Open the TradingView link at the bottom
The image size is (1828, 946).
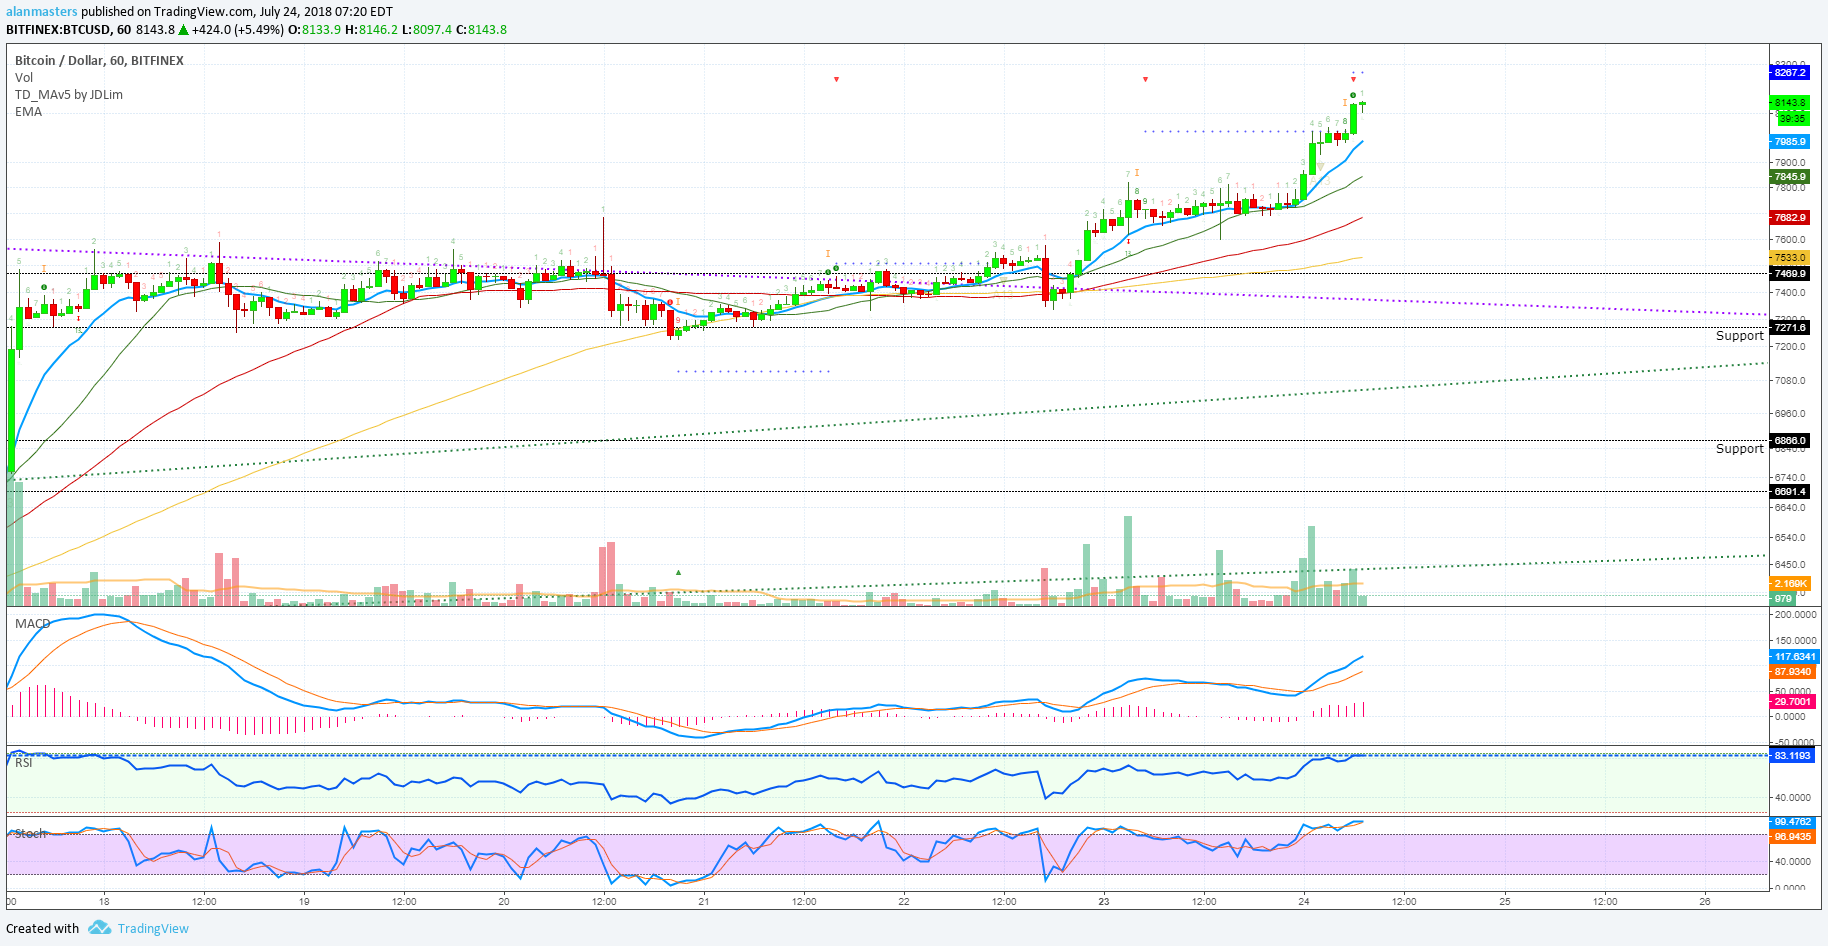(x=153, y=928)
